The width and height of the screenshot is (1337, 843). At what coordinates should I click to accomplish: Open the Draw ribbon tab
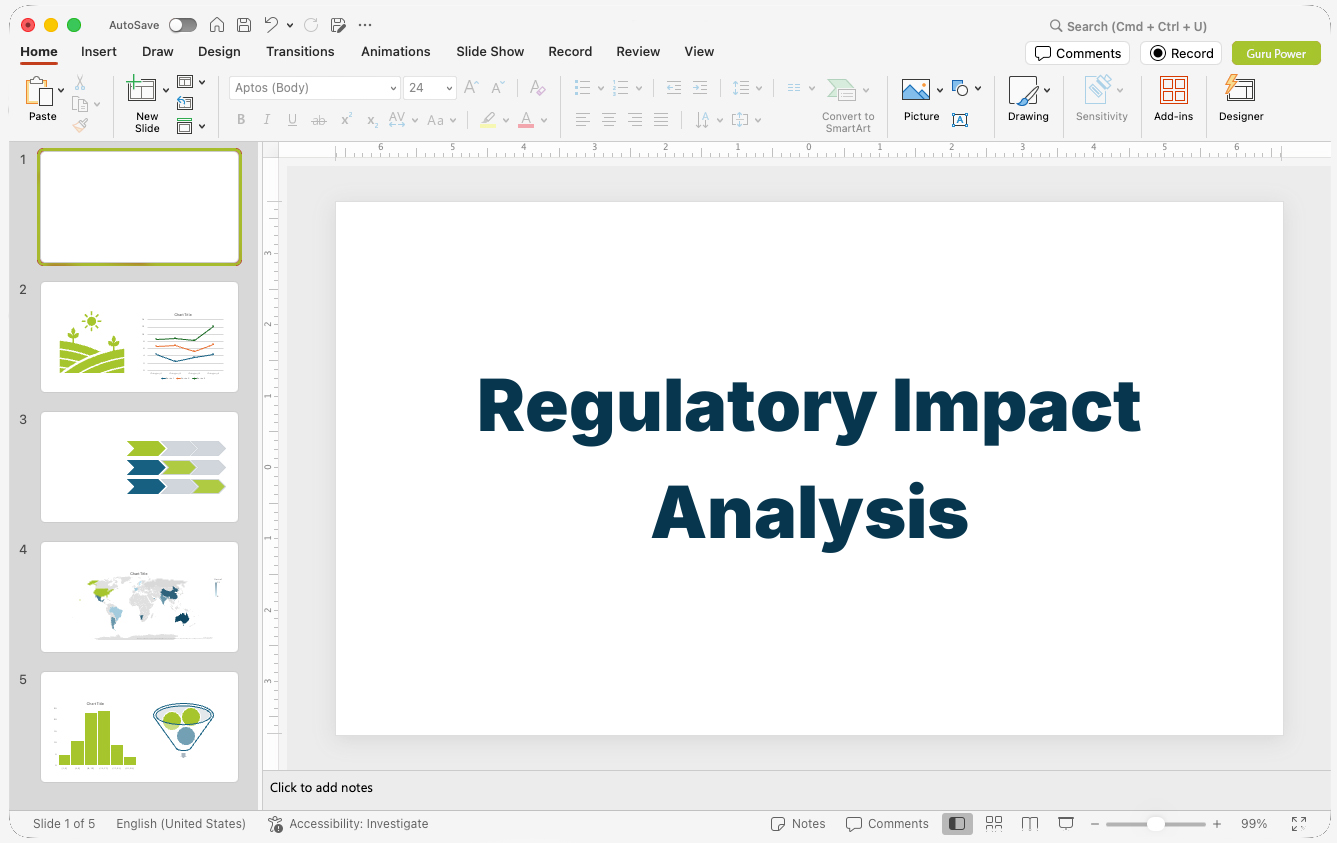[x=158, y=51]
